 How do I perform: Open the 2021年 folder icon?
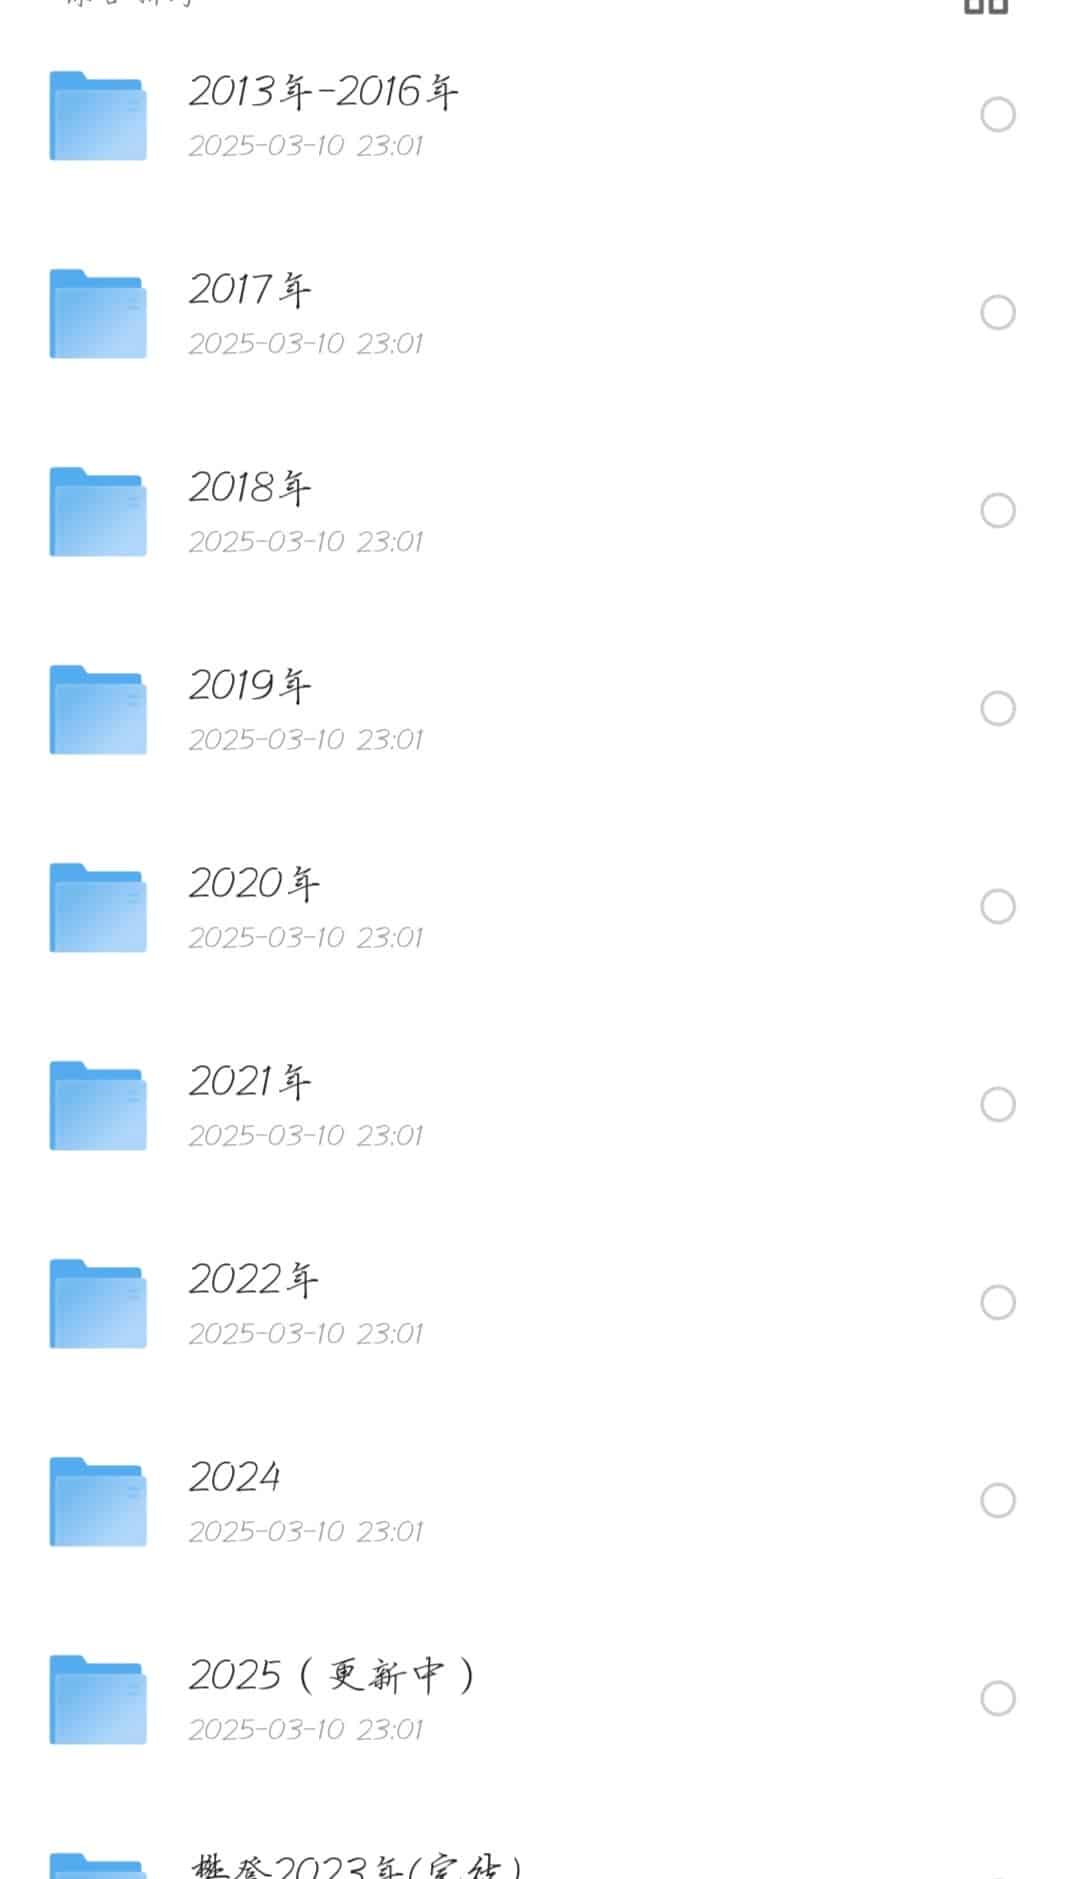(x=98, y=1106)
